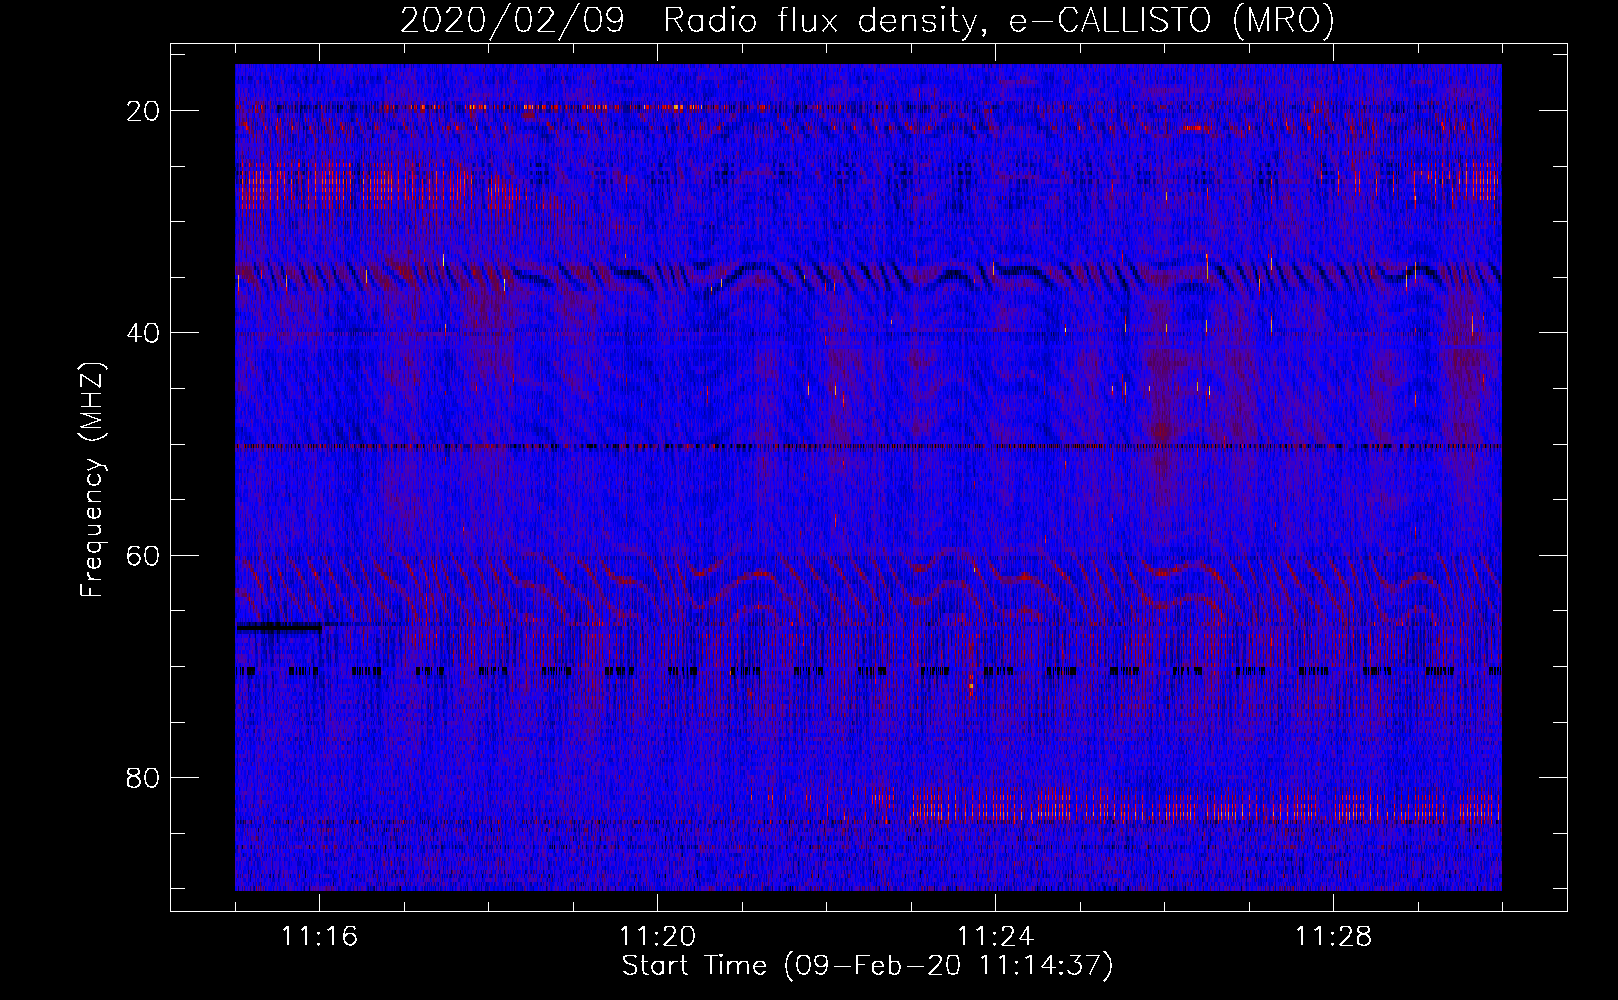Click the 11:28 time tick label
Image resolution: width=1618 pixels, height=1000 pixels.
1333,936
